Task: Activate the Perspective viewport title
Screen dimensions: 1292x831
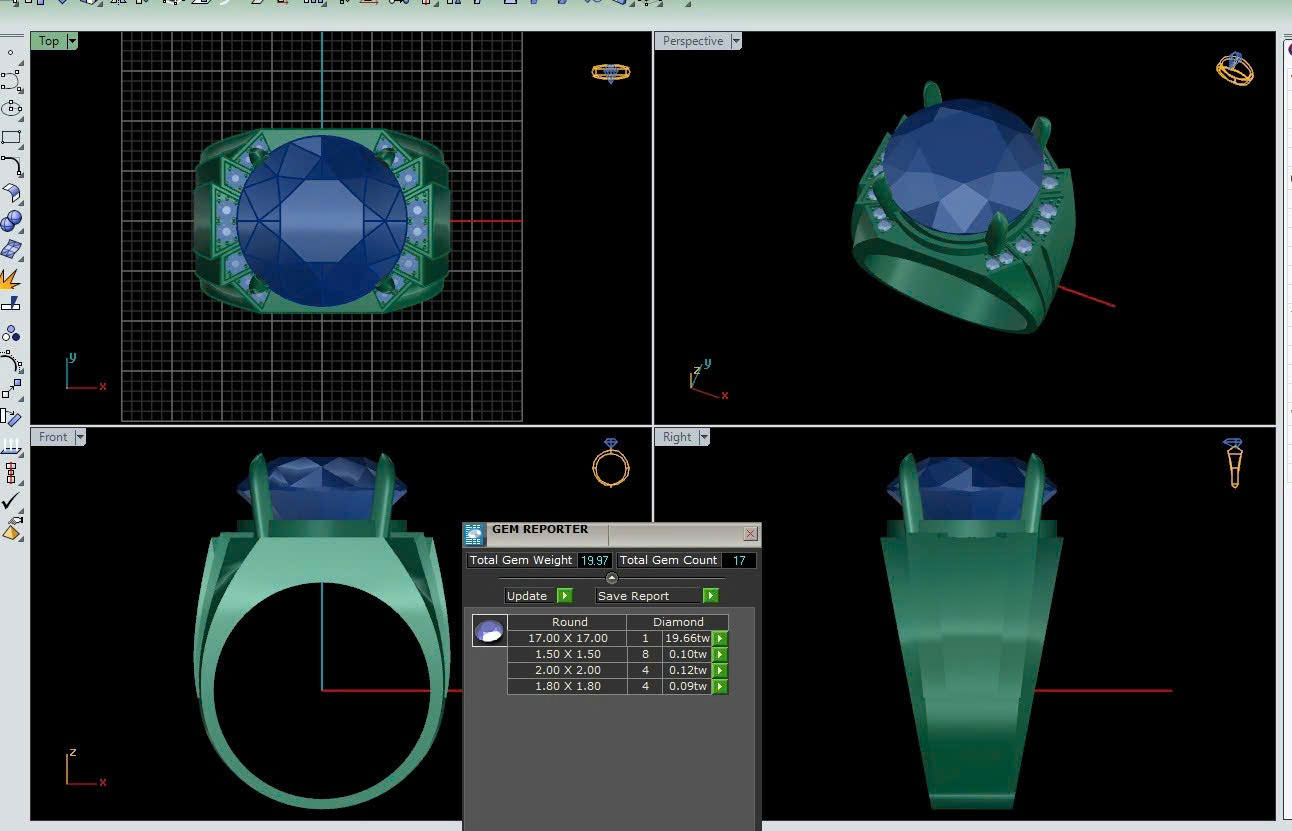Action: point(692,41)
